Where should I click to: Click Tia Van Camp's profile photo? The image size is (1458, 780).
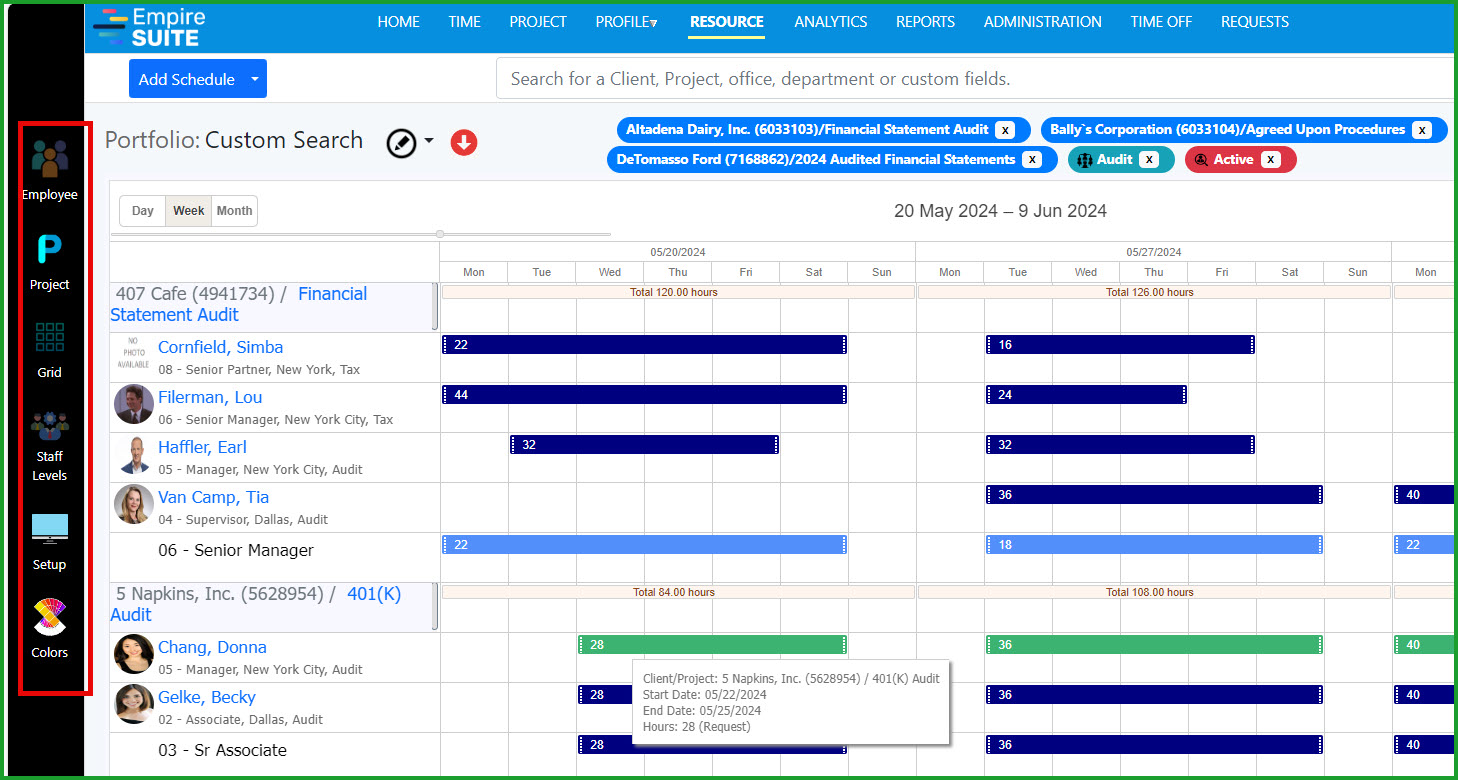134,505
